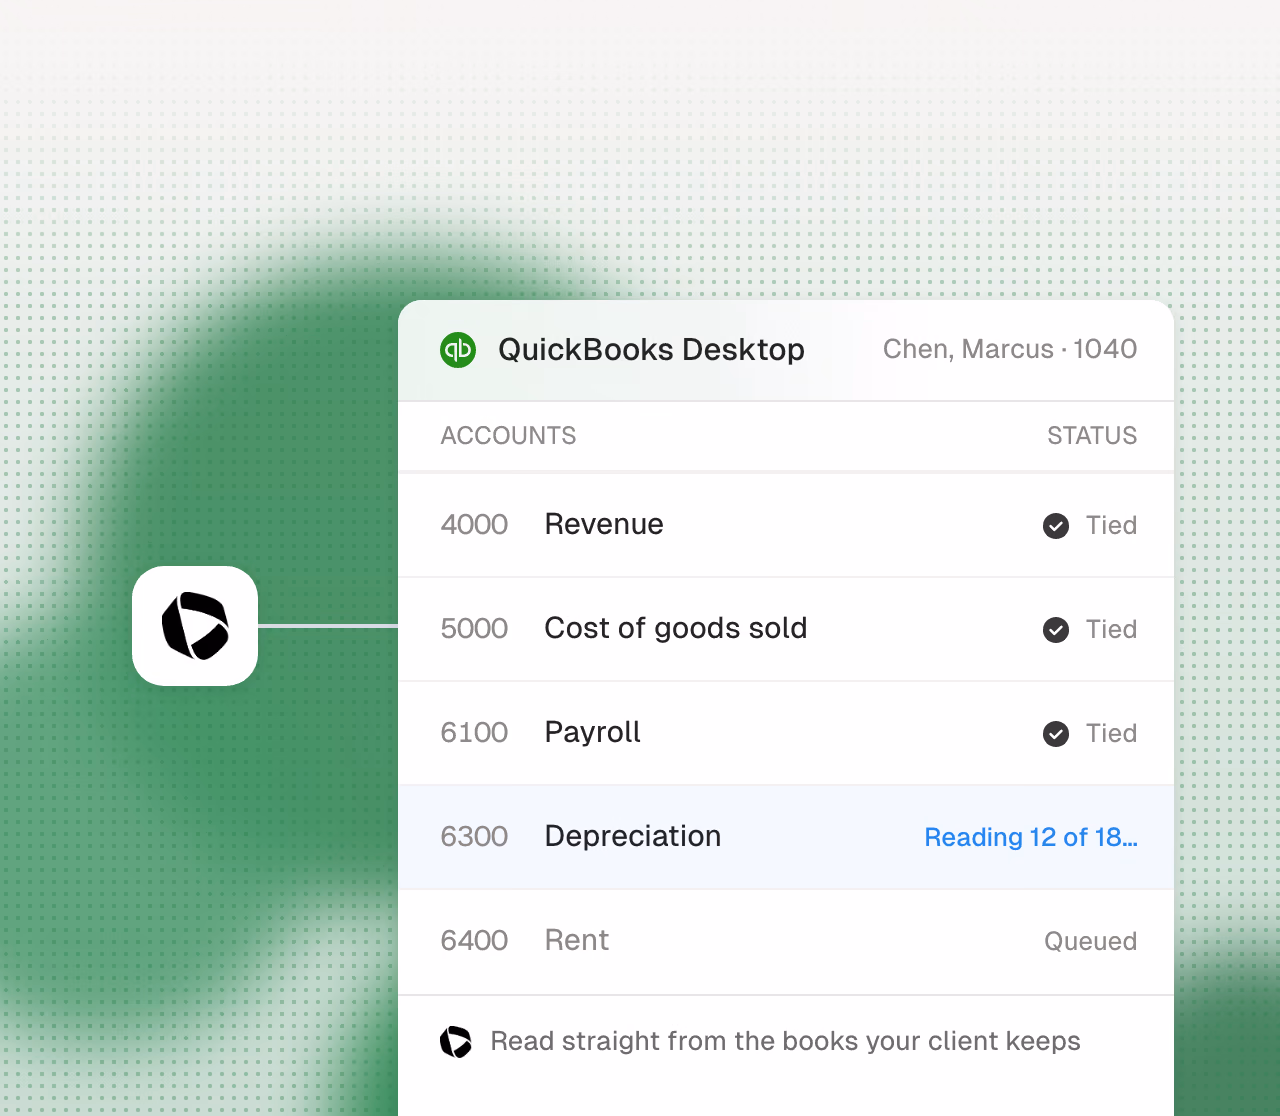Click the checkmark icon in Payroll row
Viewport: 1280px width, 1116px height.
[1056, 734]
